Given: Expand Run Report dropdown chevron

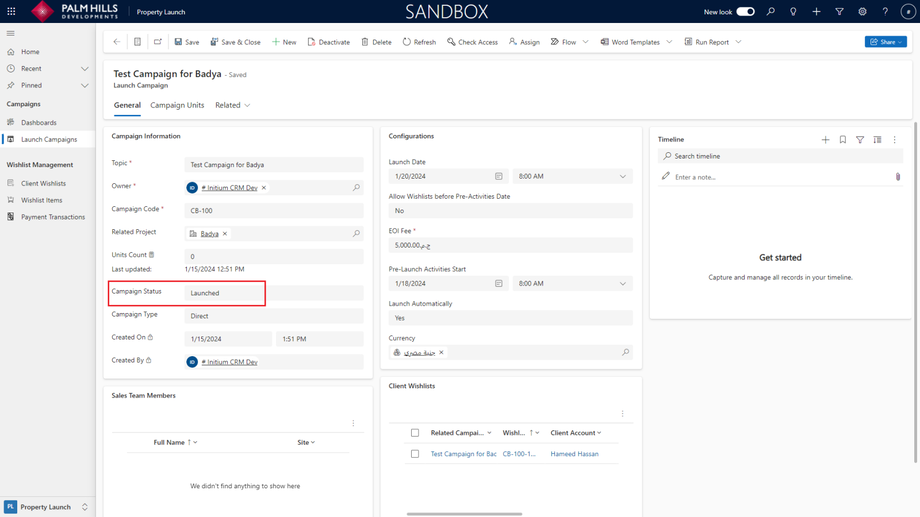Looking at the screenshot, I should click(738, 42).
